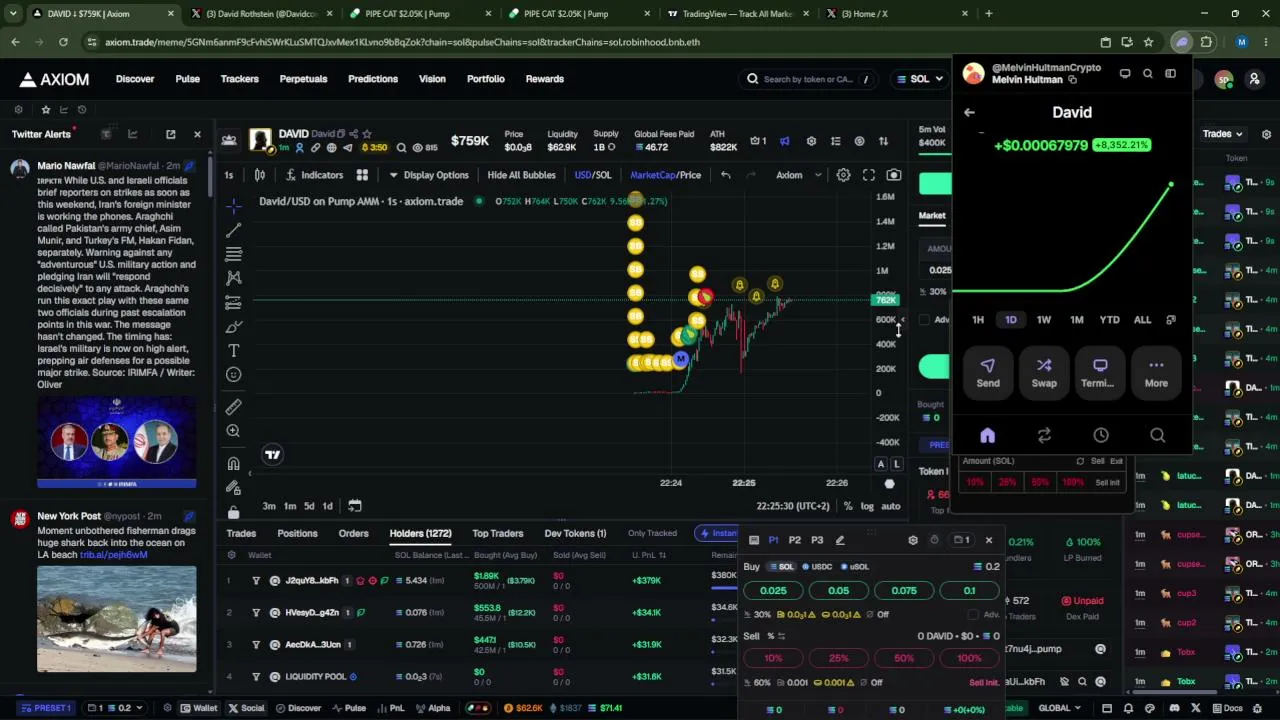Select the trend line drawing tool
Image resolution: width=1280 pixels, height=720 pixels.
[x=233, y=230]
